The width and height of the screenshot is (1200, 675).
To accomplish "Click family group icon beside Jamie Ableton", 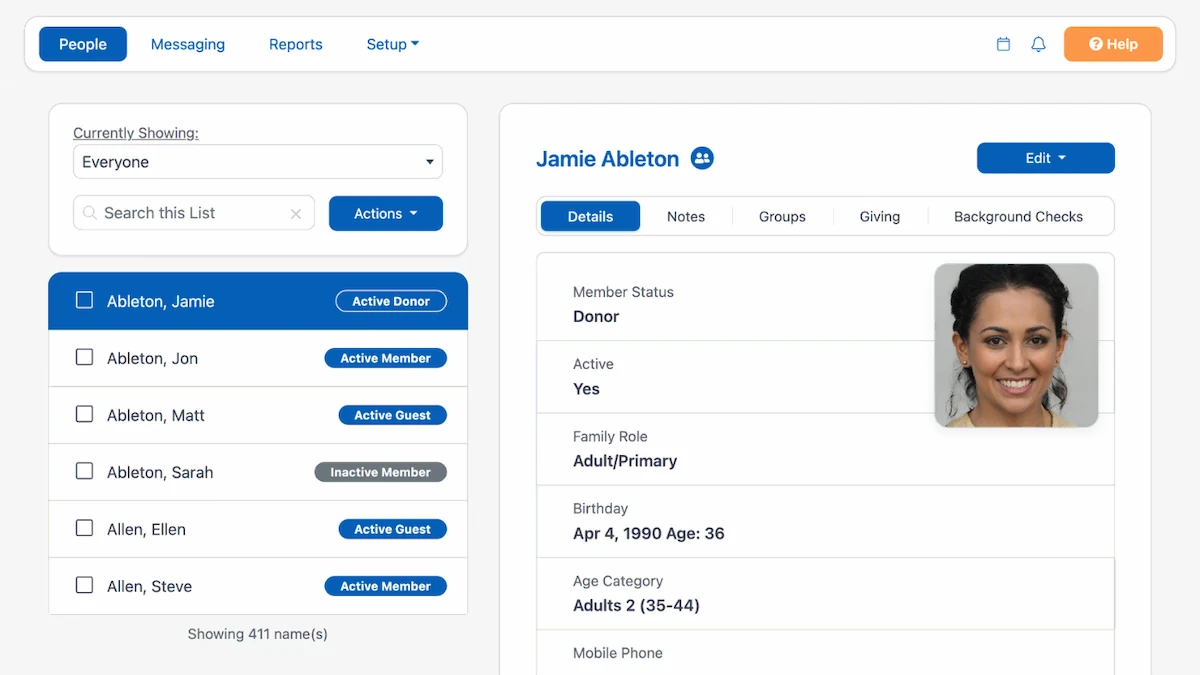I will tap(703, 158).
